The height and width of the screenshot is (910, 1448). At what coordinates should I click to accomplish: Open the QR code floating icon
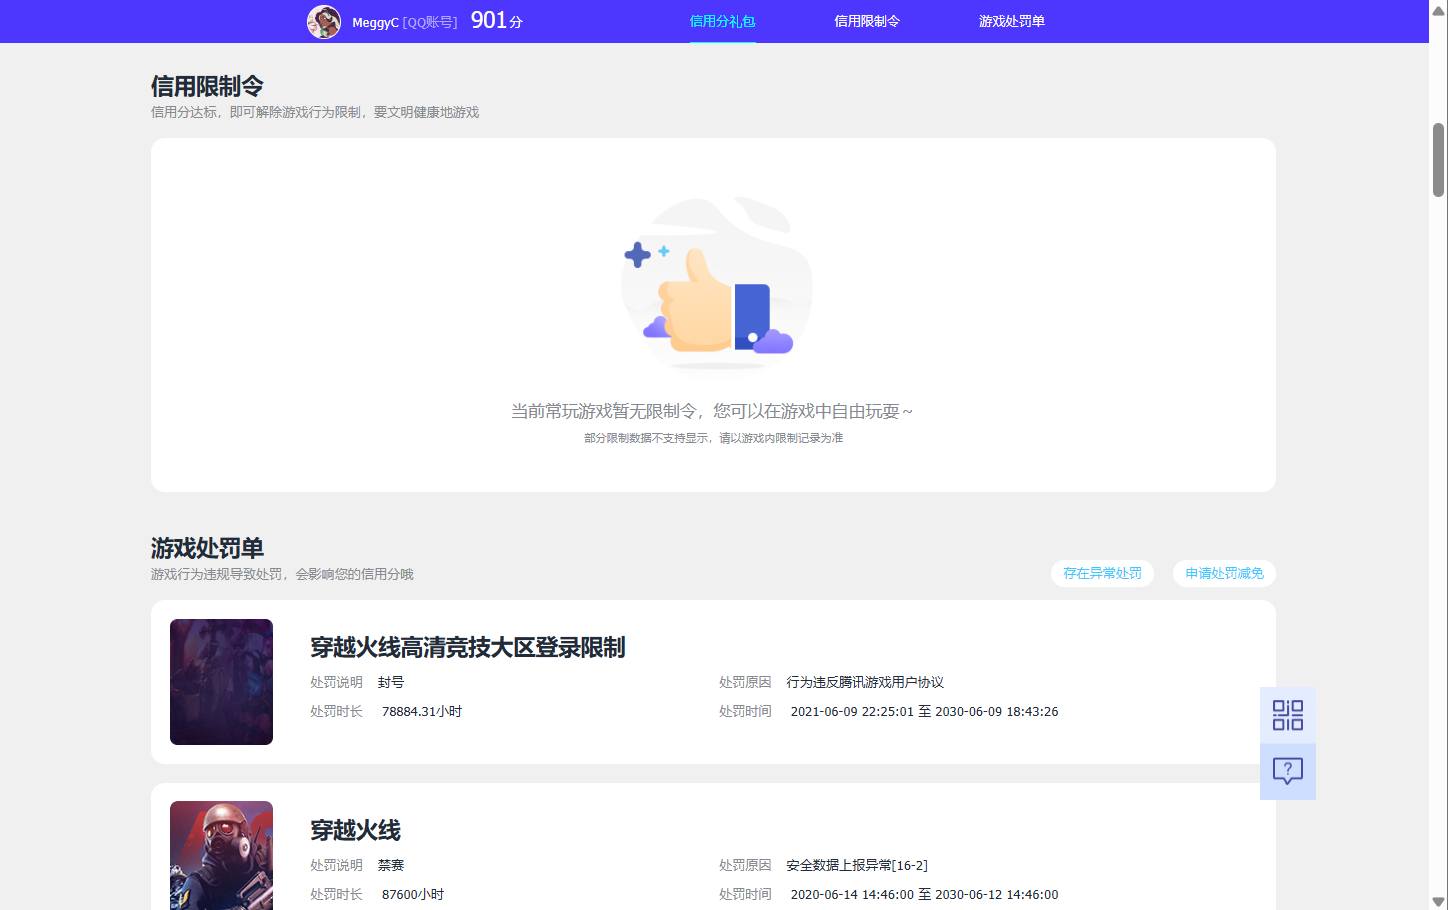(x=1287, y=715)
